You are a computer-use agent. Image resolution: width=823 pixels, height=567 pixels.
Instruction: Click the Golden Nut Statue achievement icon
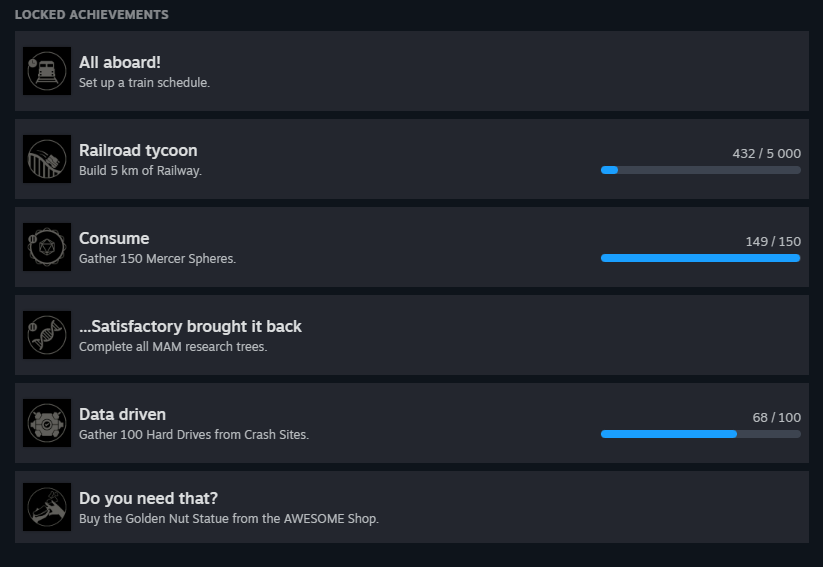coord(47,507)
